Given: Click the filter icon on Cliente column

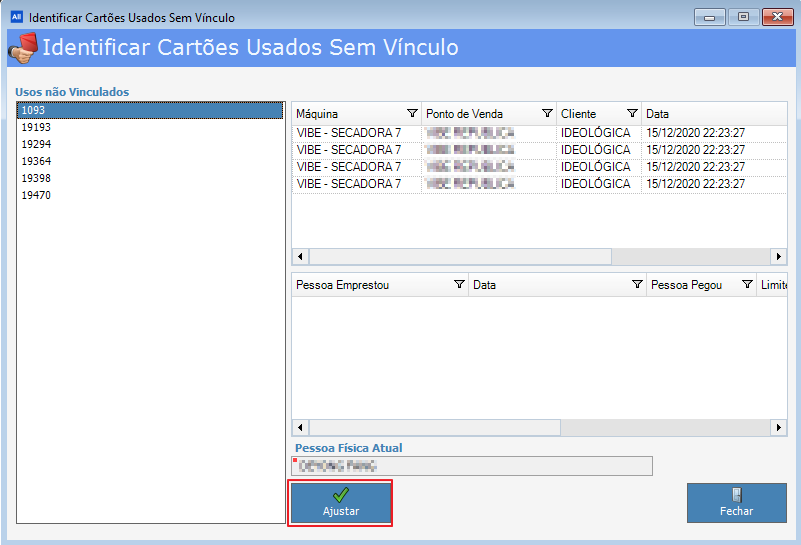Looking at the screenshot, I should point(632,114).
